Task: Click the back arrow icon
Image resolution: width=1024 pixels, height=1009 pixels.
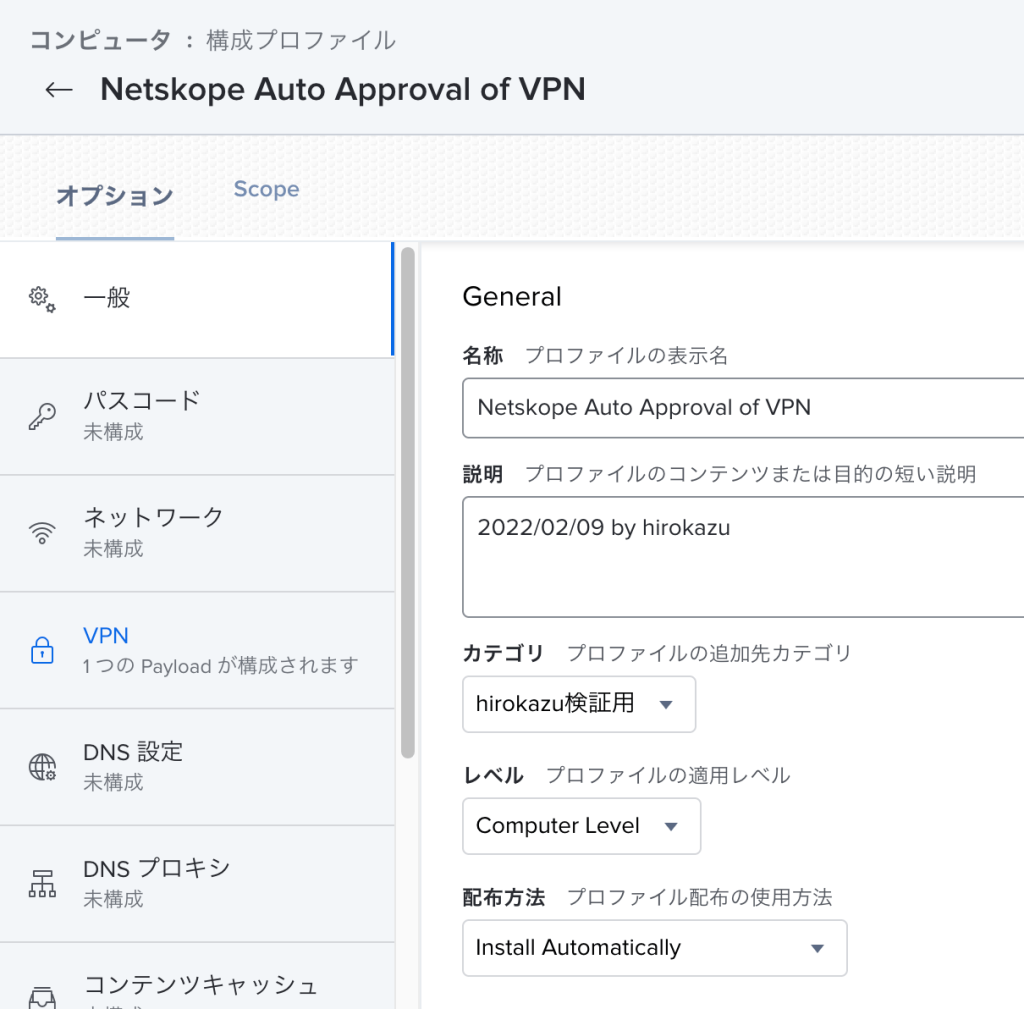Action: tap(59, 89)
